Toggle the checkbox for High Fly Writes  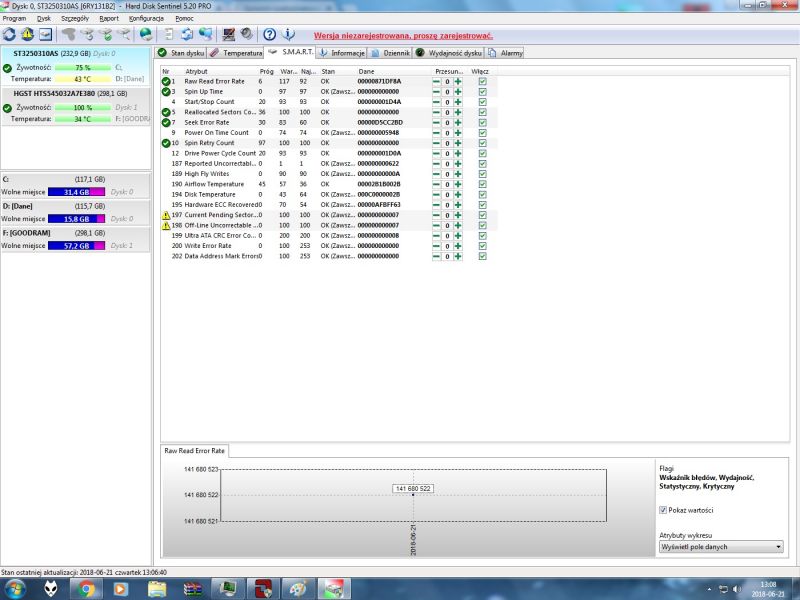click(x=482, y=174)
